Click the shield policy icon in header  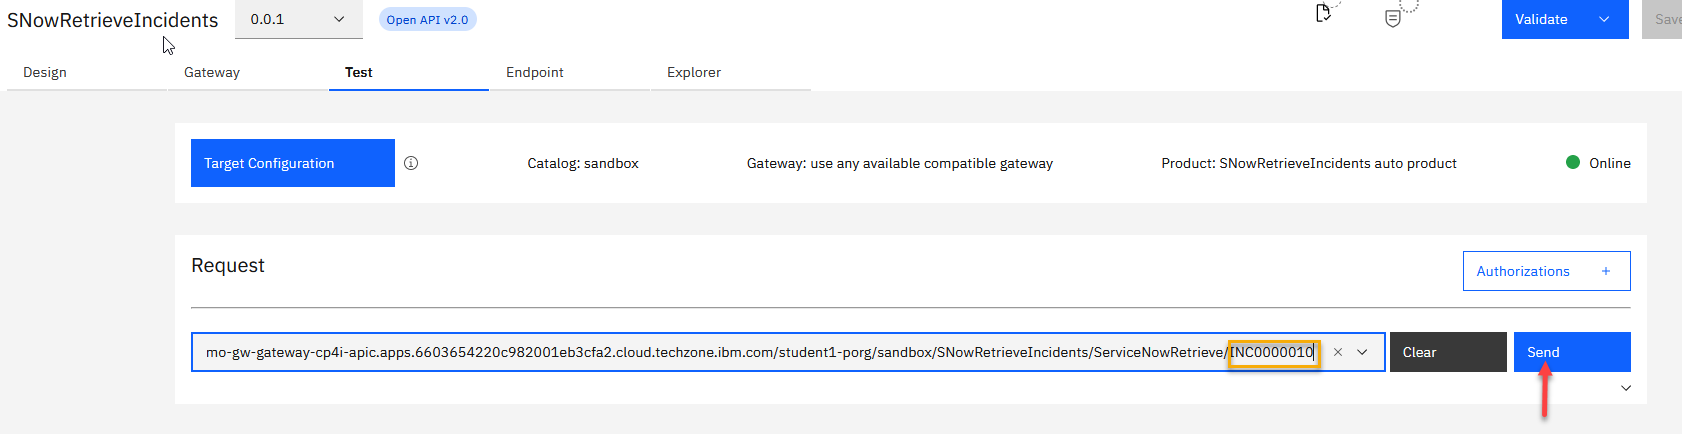coord(1392,18)
